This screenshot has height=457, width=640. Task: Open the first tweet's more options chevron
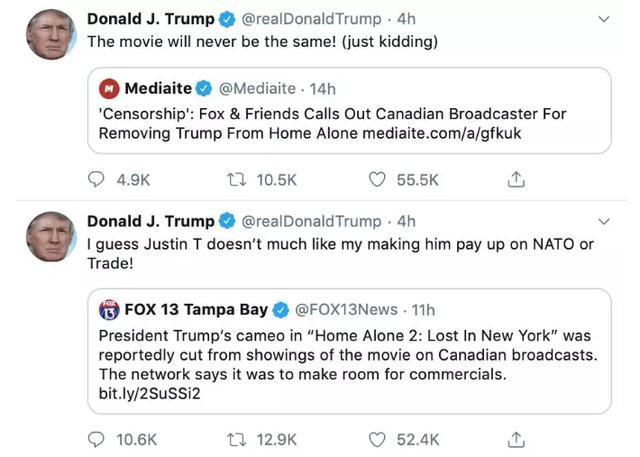[x=603, y=19]
